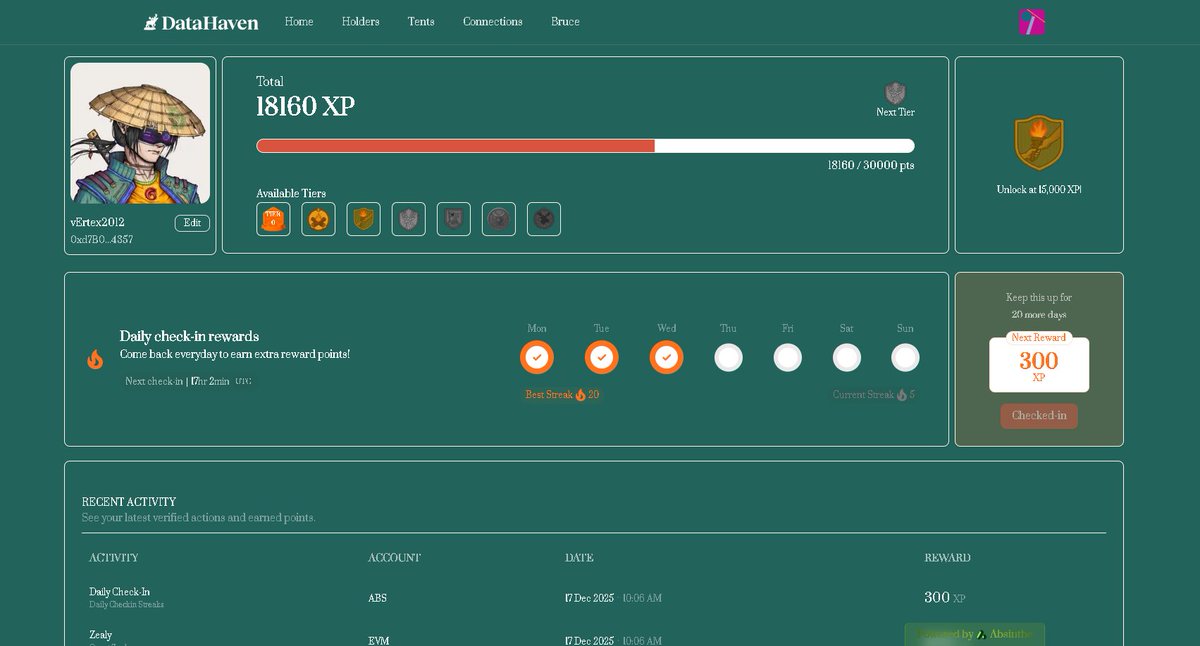1200x646 pixels.
Task: Click the Next Tier shield badge
Action: (895, 93)
